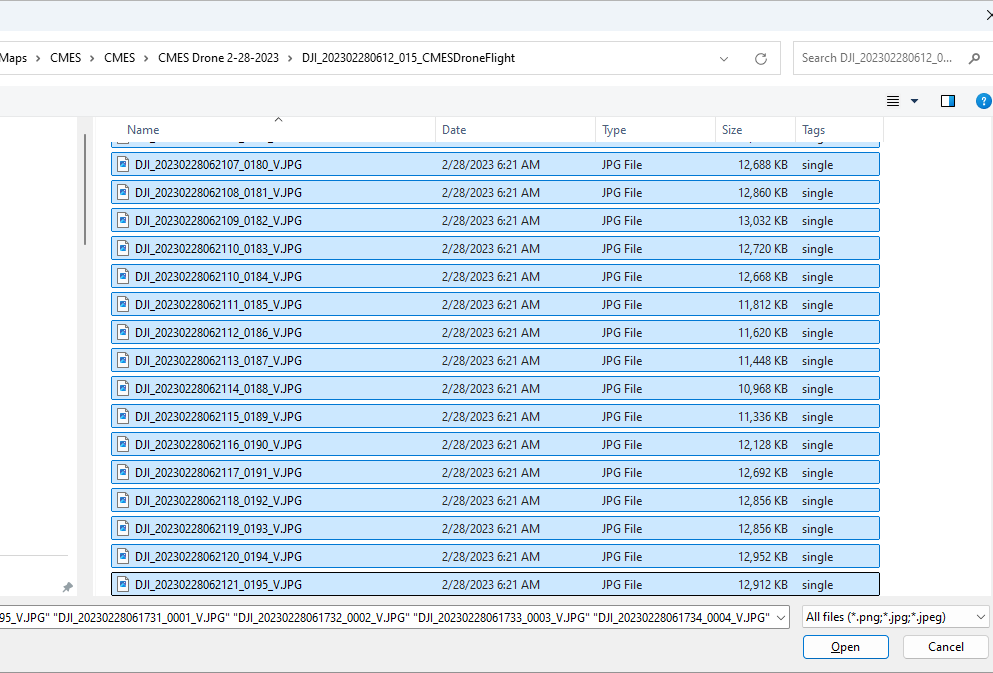Viewport: 993px width, 673px height.
Task: Click the Refresh folder icon
Action: (x=761, y=59)
